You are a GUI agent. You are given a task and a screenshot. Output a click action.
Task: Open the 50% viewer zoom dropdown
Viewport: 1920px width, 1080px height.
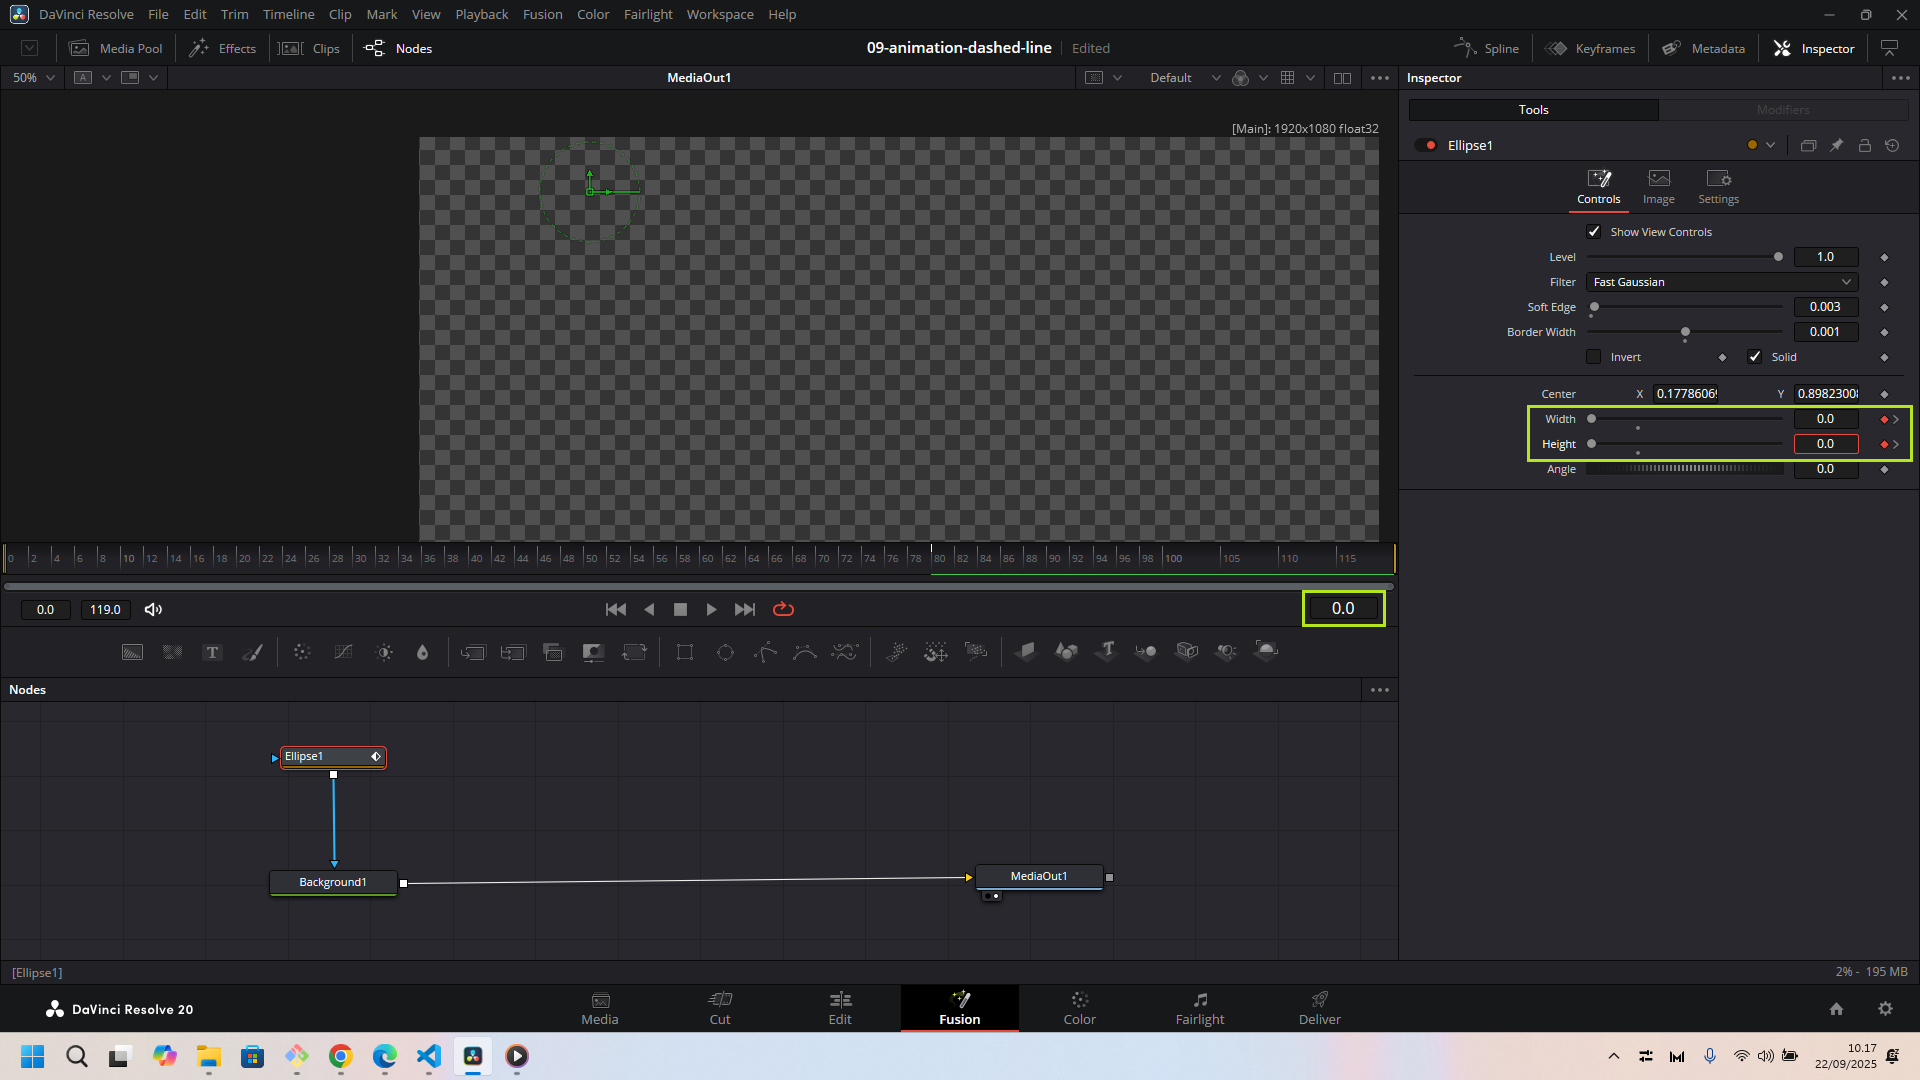pos(34,78)
